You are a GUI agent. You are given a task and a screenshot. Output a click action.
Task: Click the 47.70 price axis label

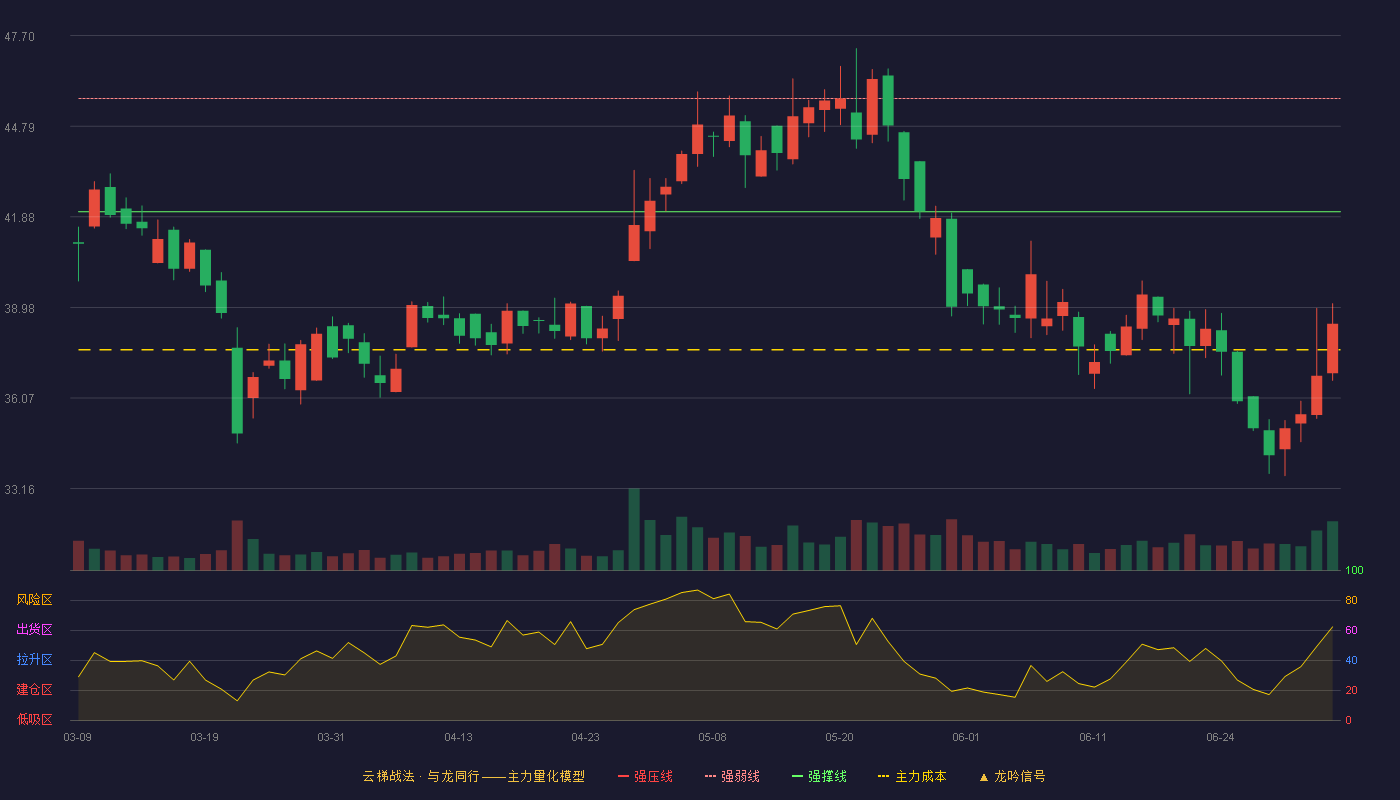pyautogui.click(x=19, y=37)
